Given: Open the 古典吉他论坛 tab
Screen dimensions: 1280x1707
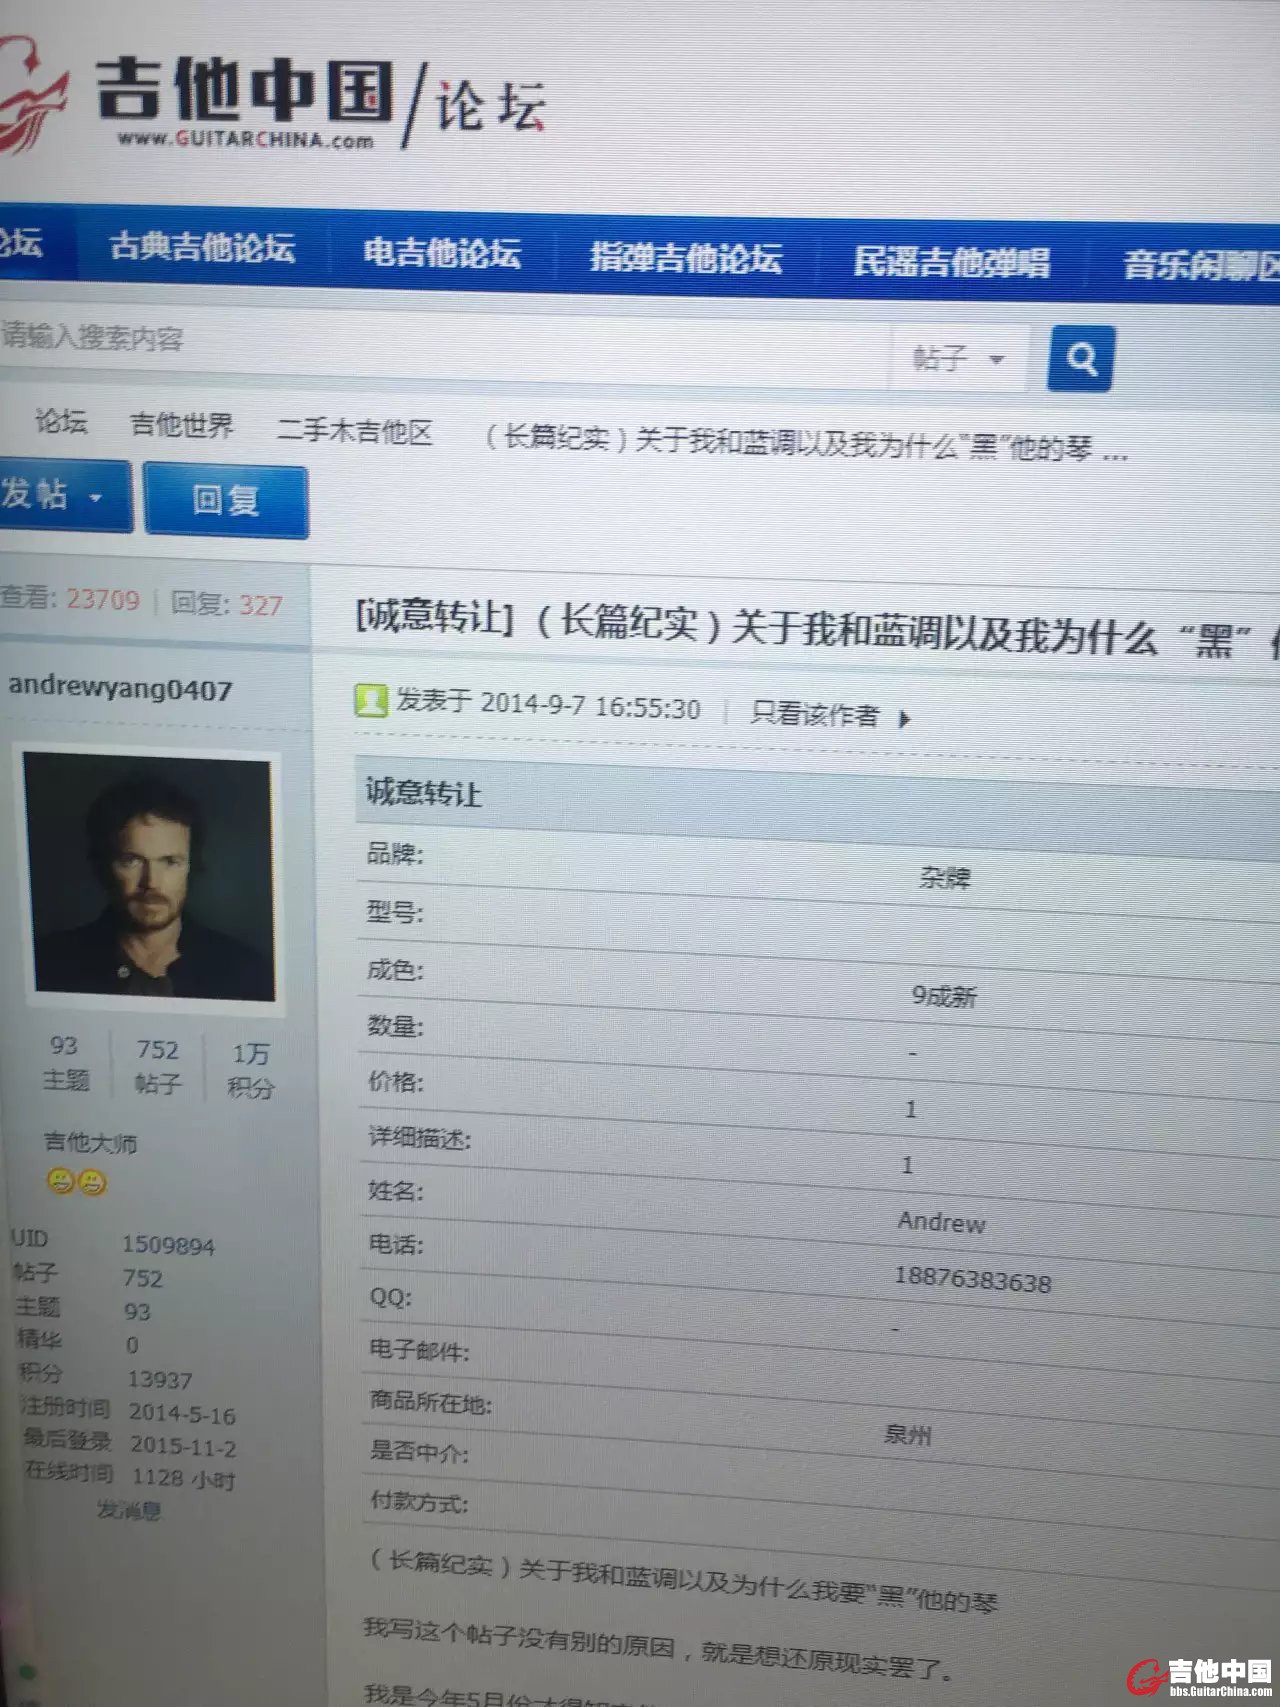Looking at the screenshot, I should coord(202,246).
